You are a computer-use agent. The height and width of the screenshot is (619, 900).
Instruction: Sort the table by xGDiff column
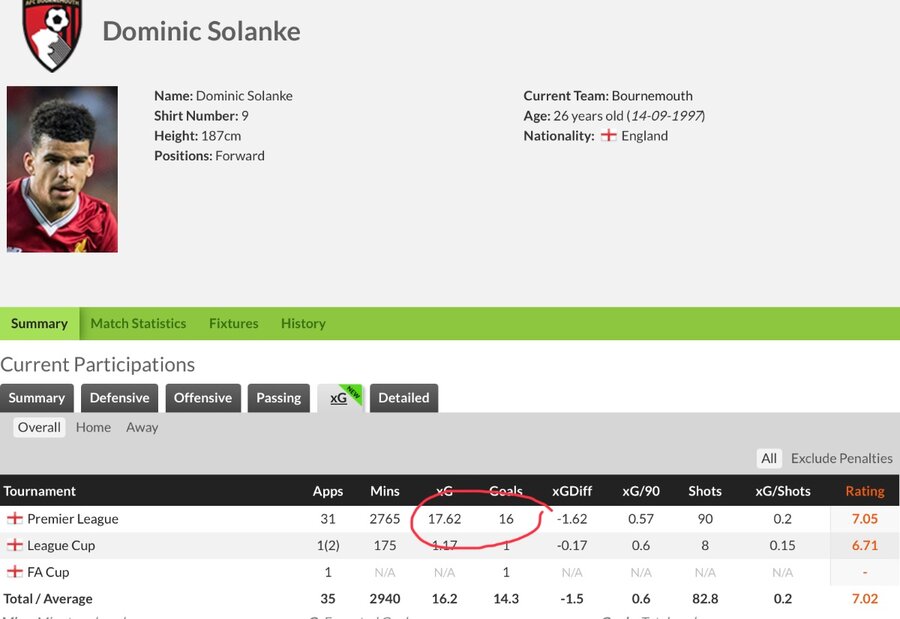coord(572,491)
